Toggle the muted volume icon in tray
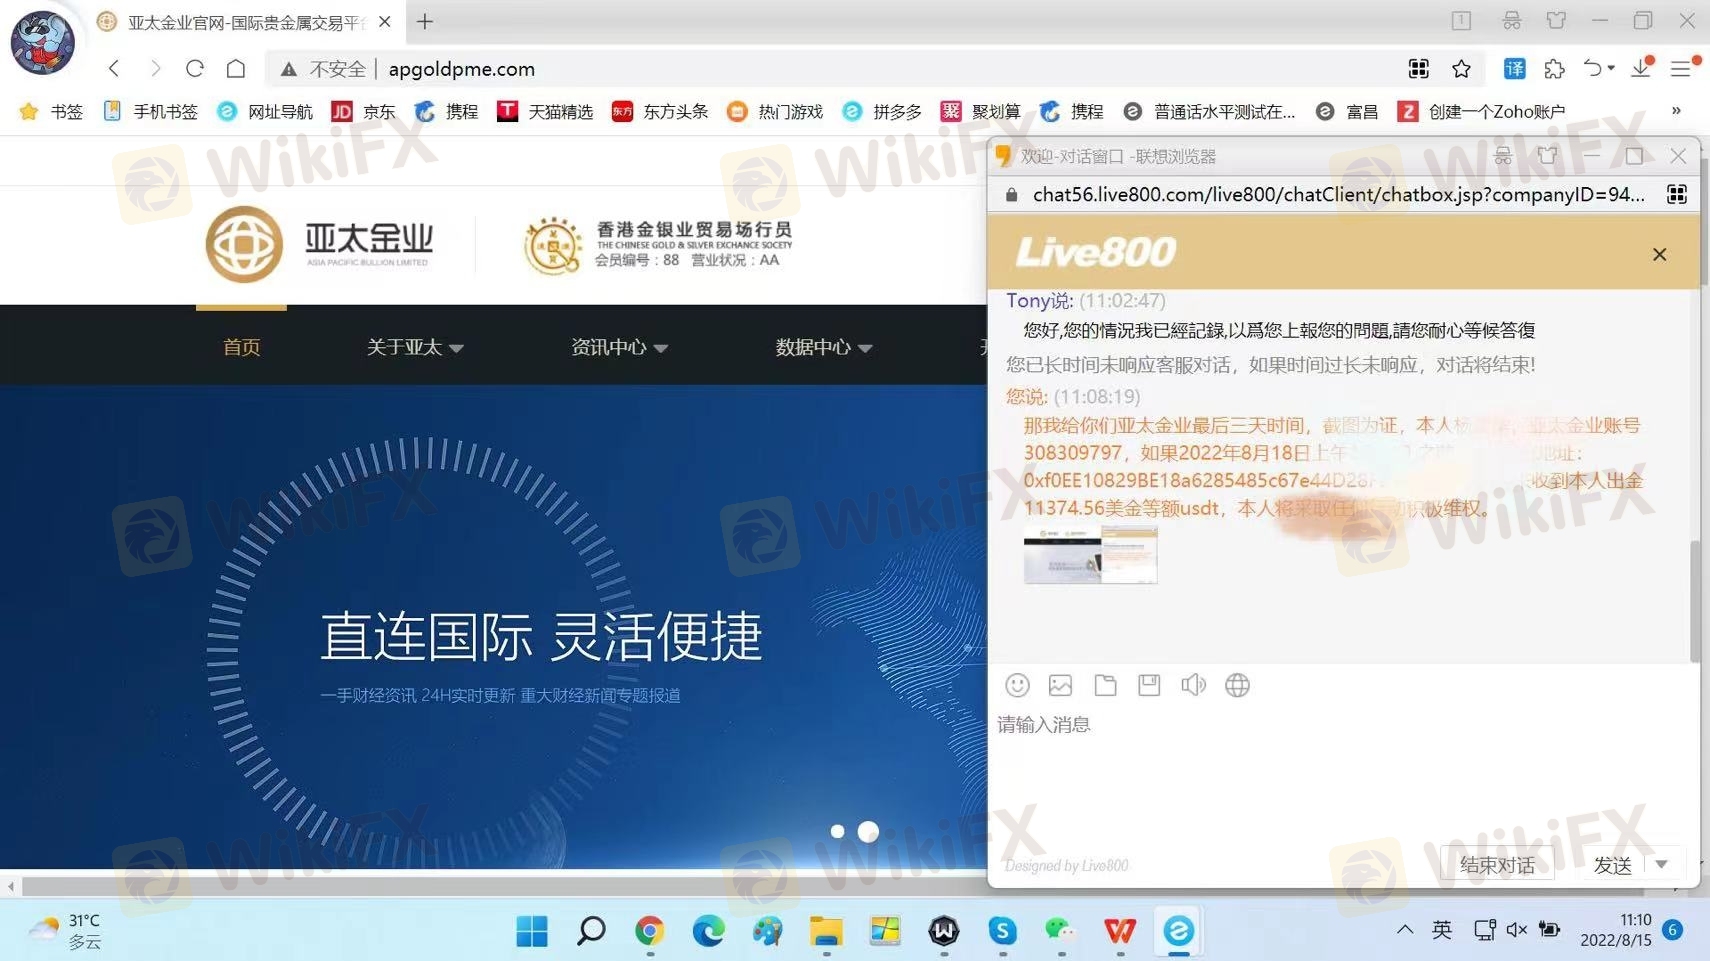The width and height of the screenshot is (1710, 961). pos(1517,930)
